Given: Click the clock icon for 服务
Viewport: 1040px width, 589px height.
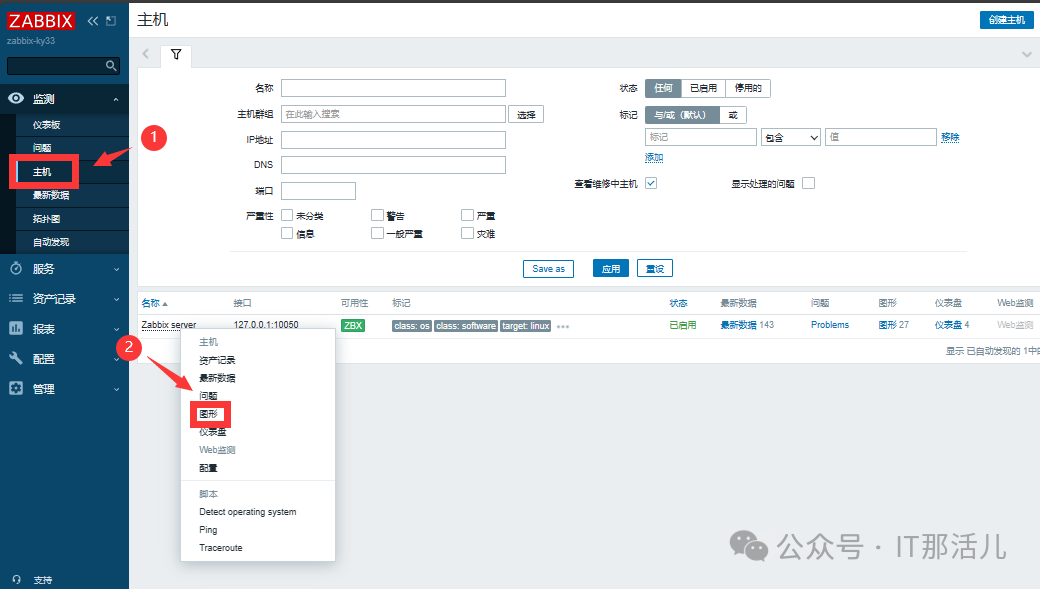Looking at the screenshot, I should (x=16, y=269).
